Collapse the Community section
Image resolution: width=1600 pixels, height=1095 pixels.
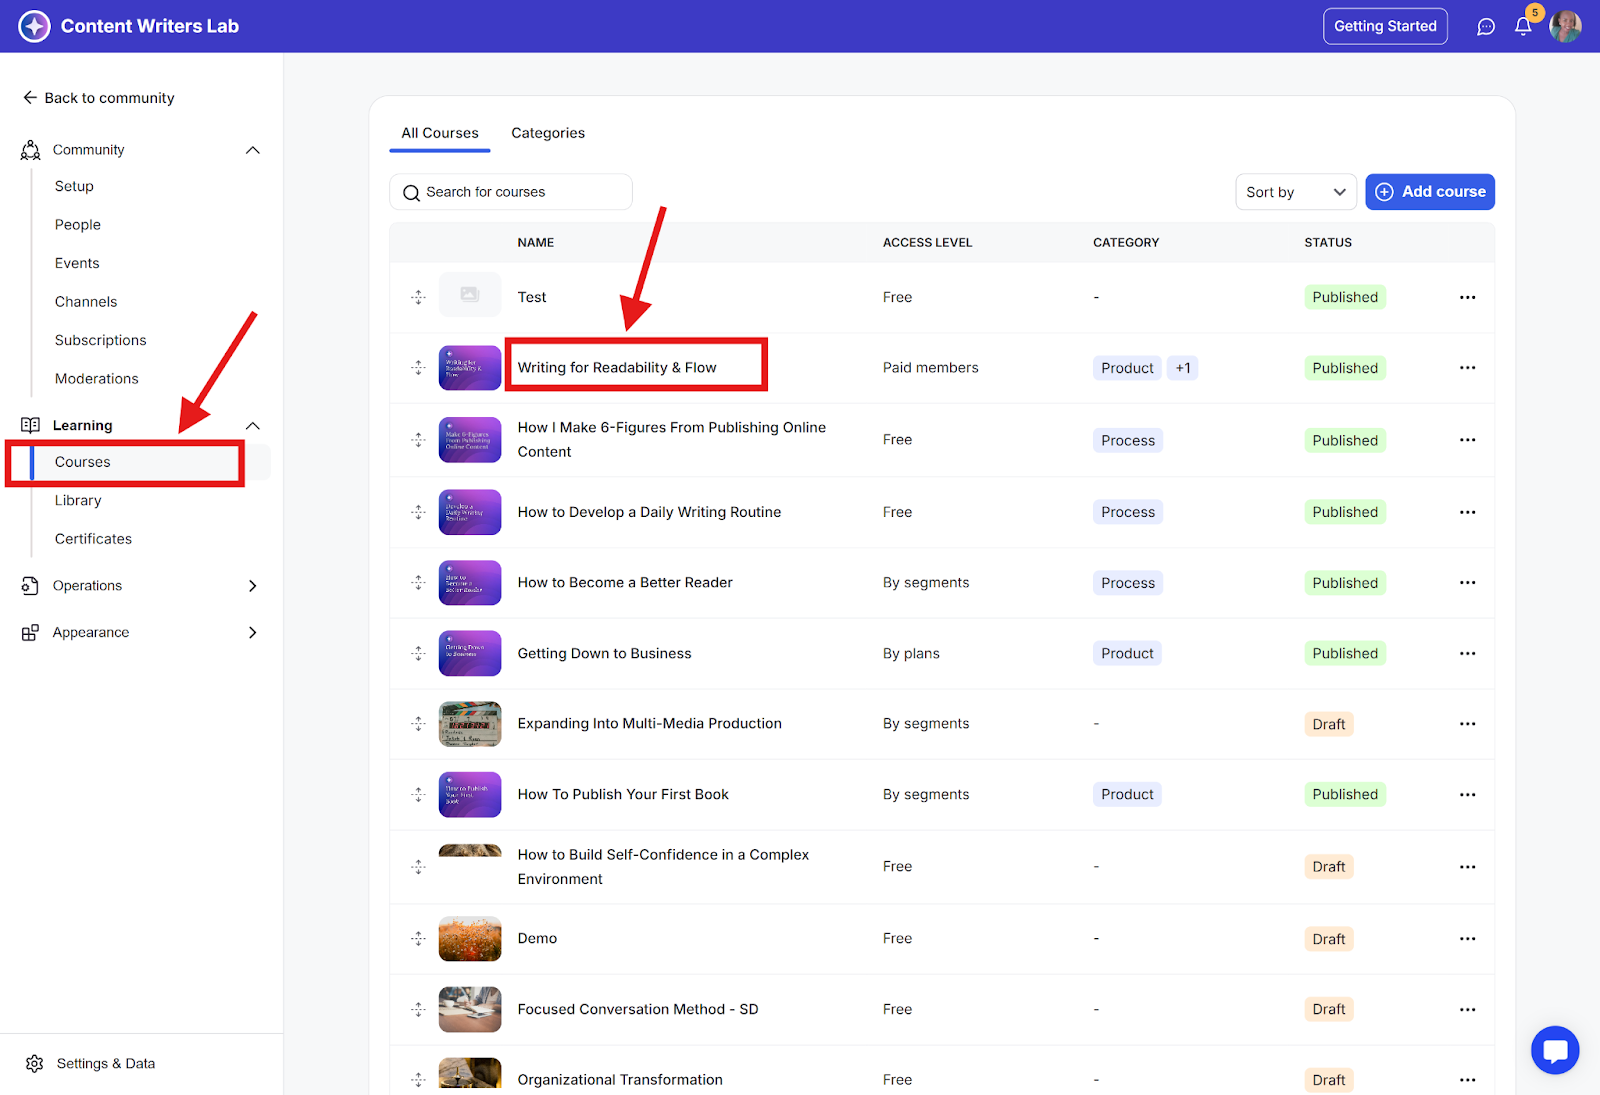point(252,150)
